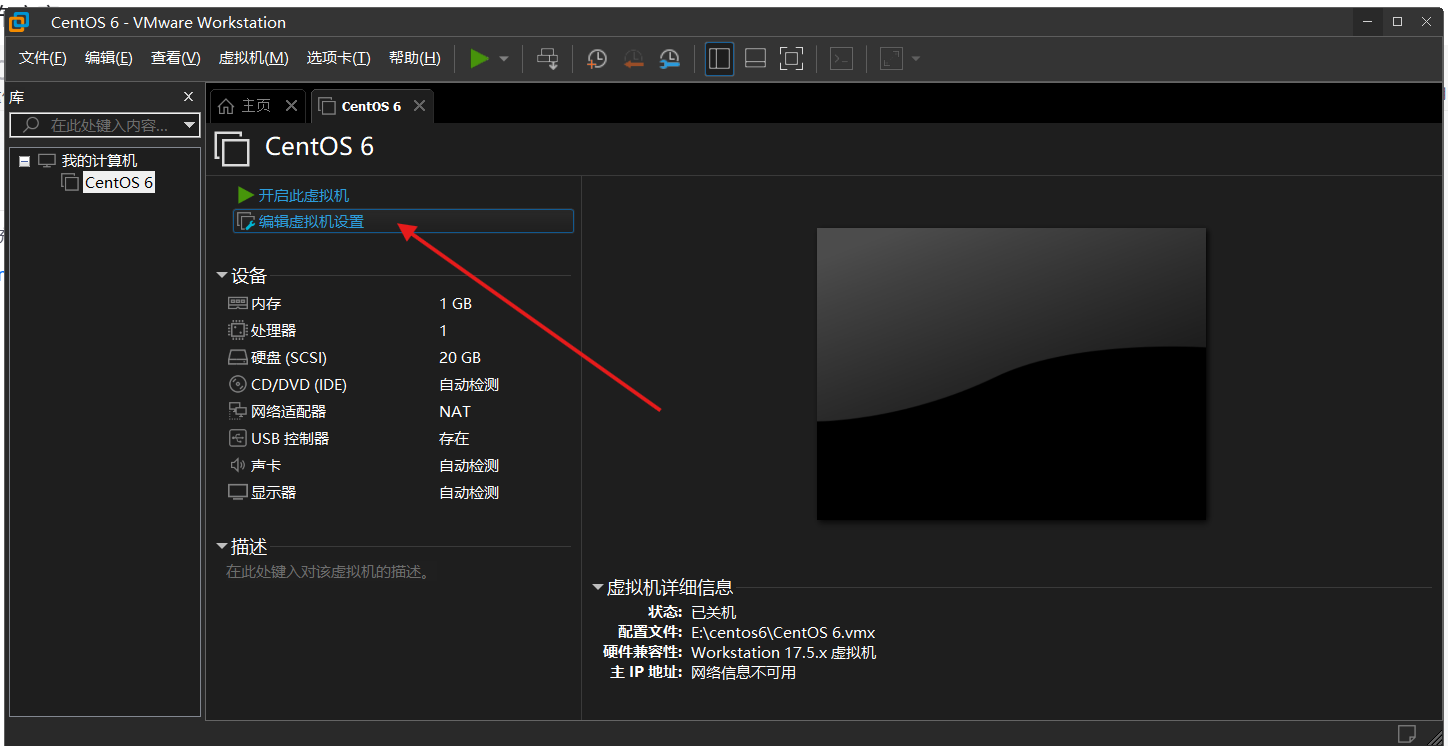1448x746 pixels.
Task: Click the E:\centos6\CentOS 6.vmx config path
Action: [x=783, y=632]
